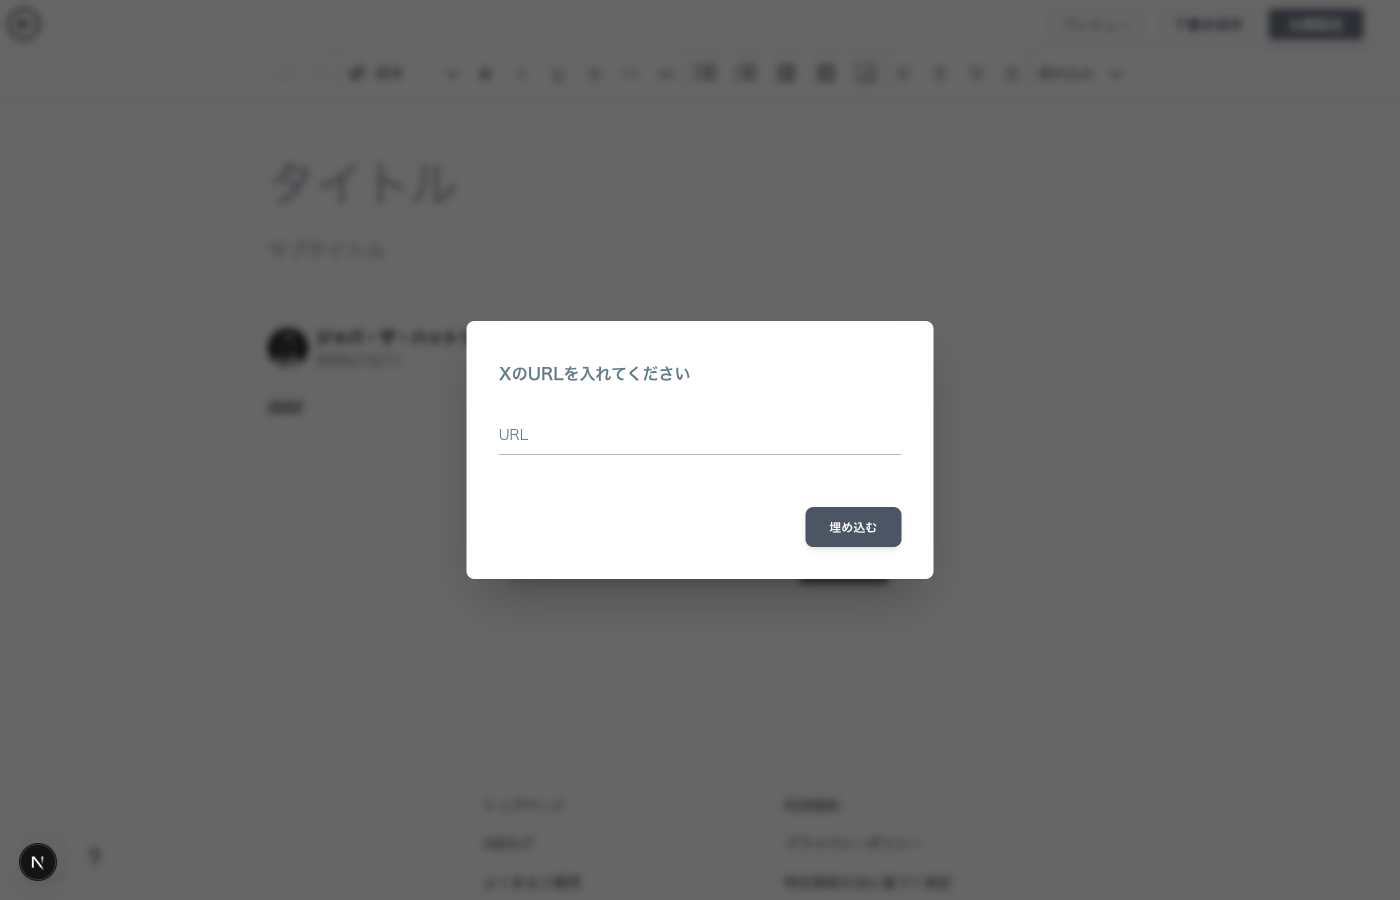
Task: Open the ABOUT footer link
Action: point(509,844)
